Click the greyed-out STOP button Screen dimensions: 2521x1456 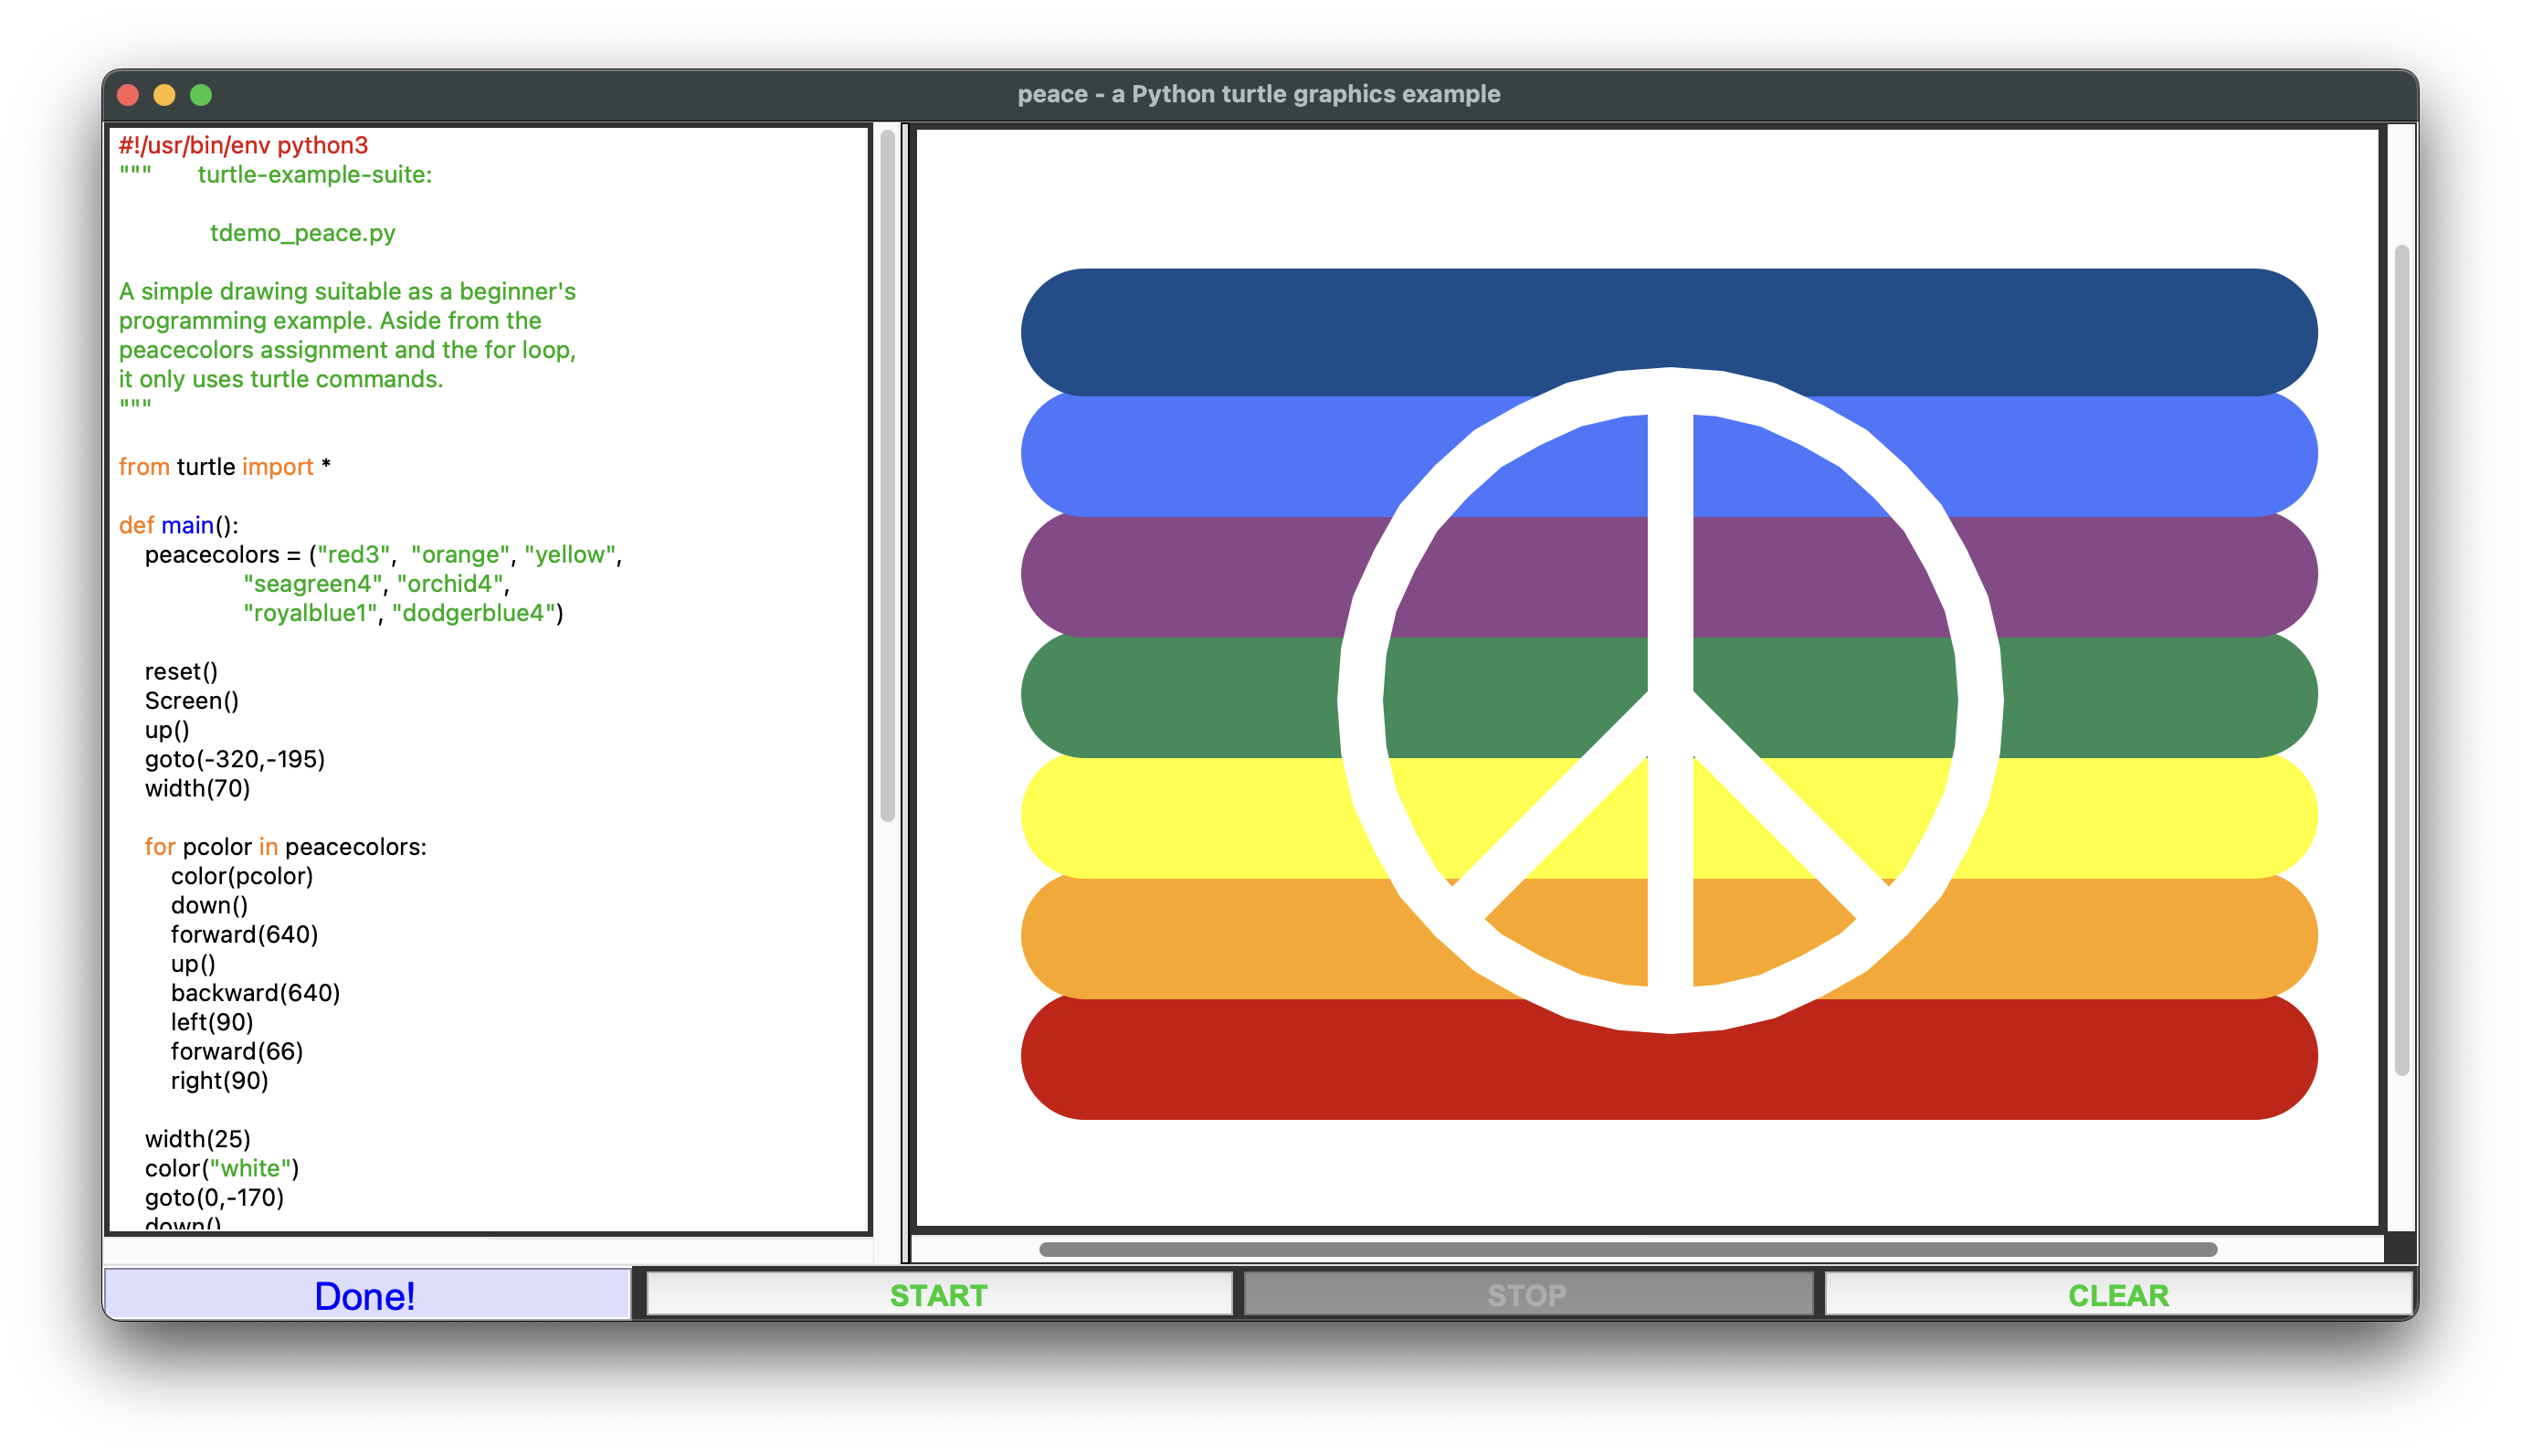click(1527, 1295)
